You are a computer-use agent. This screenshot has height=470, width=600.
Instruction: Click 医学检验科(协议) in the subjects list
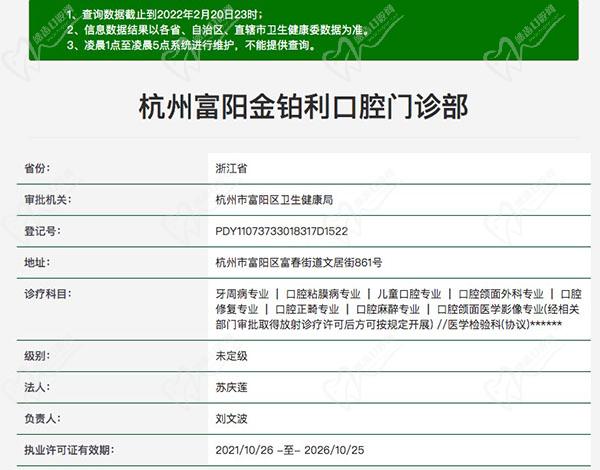489,325
